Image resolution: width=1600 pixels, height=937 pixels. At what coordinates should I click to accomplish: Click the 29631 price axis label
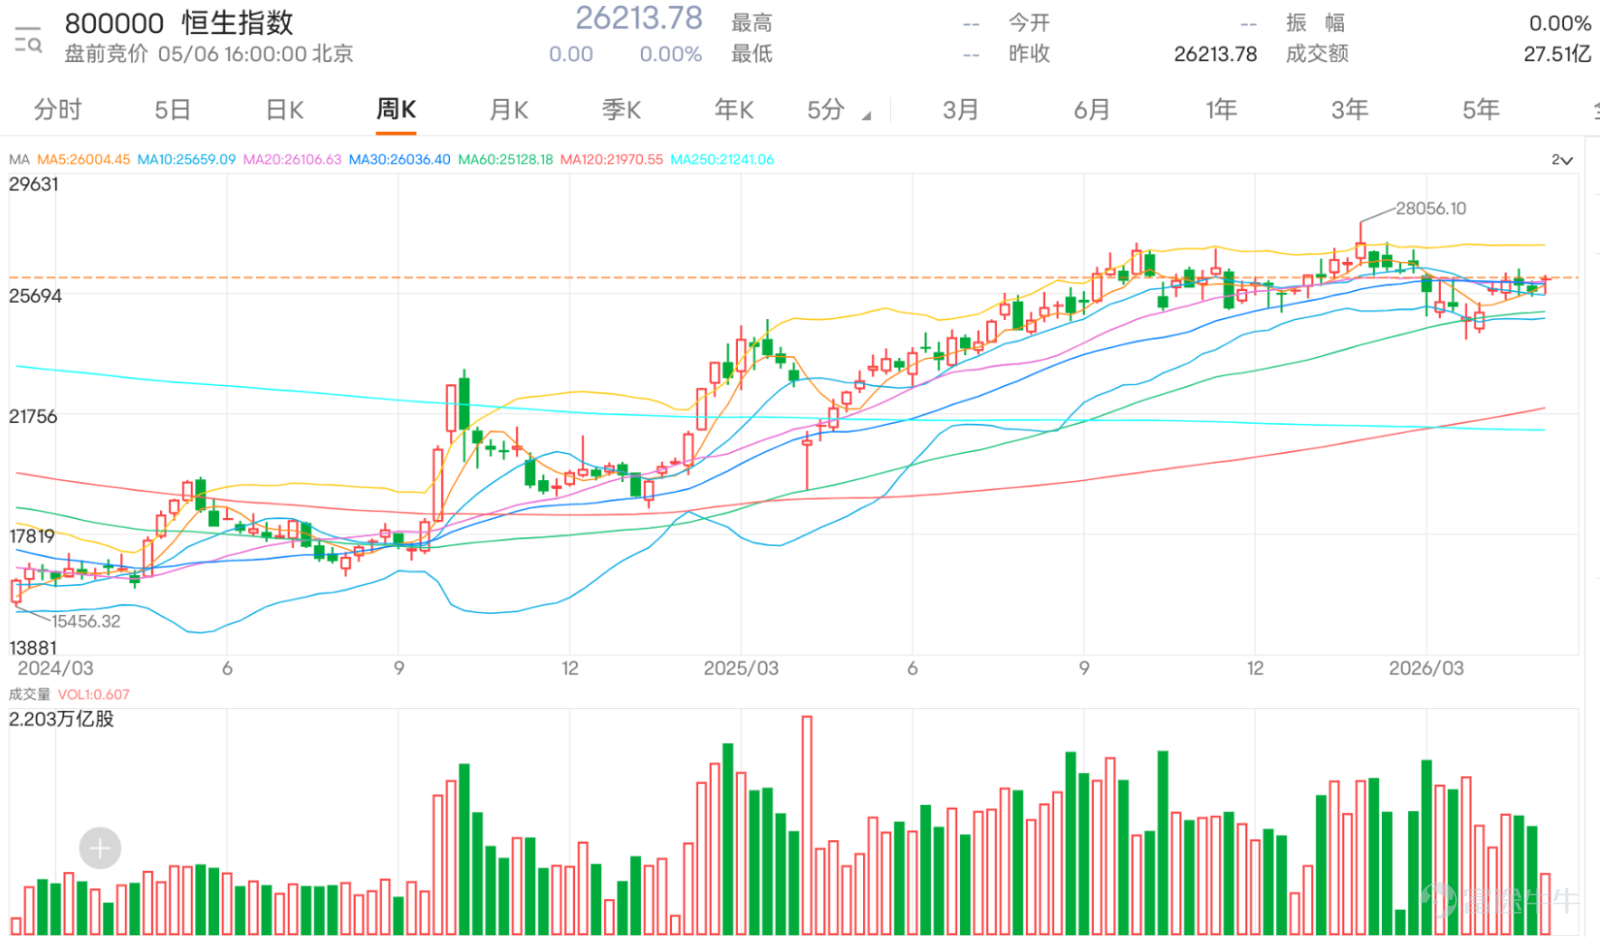[34, 184]
